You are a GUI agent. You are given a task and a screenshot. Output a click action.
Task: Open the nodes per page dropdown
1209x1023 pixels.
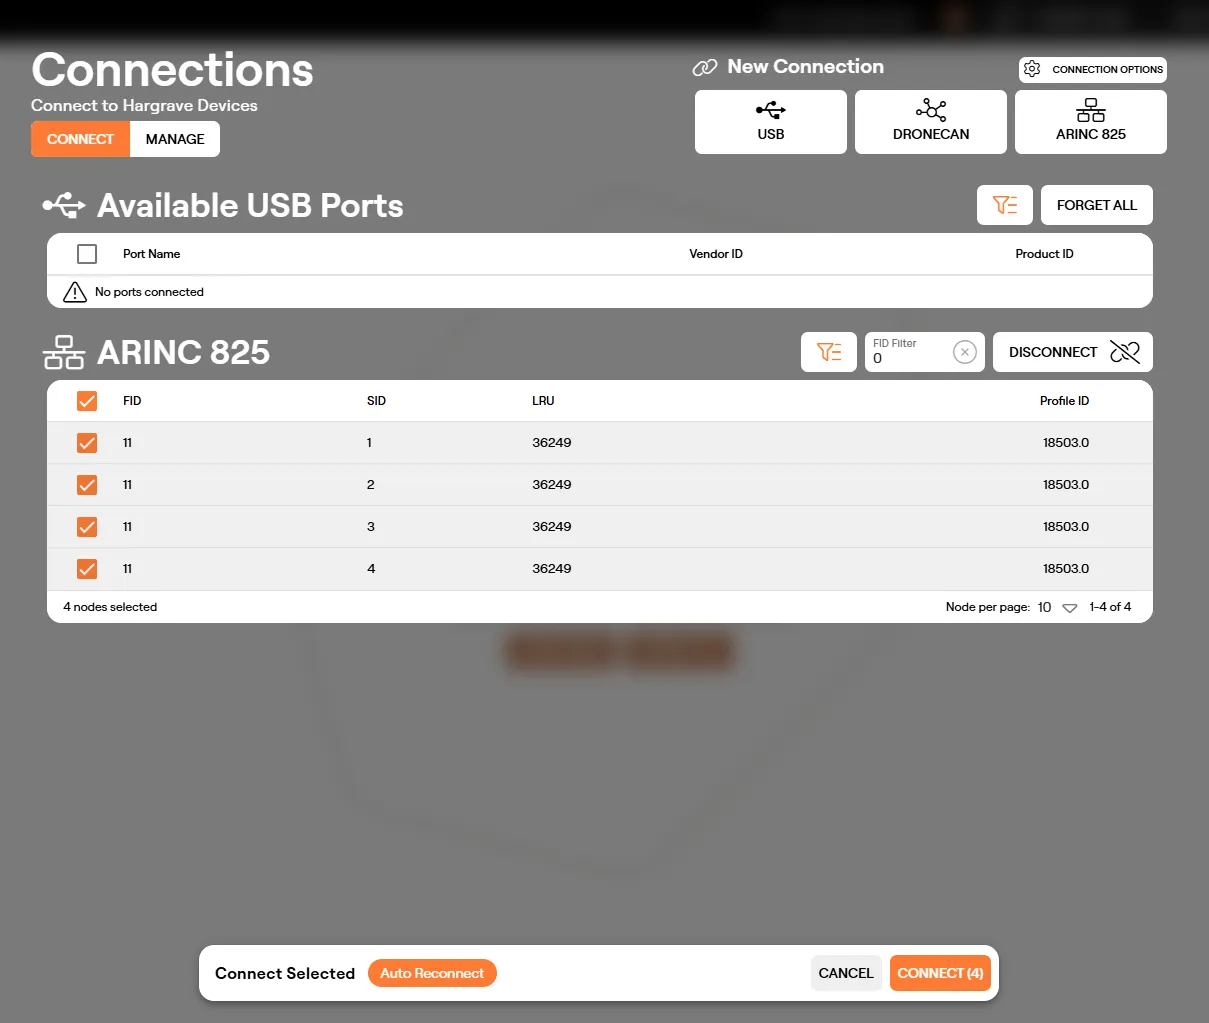click(x=1057, y=607)
